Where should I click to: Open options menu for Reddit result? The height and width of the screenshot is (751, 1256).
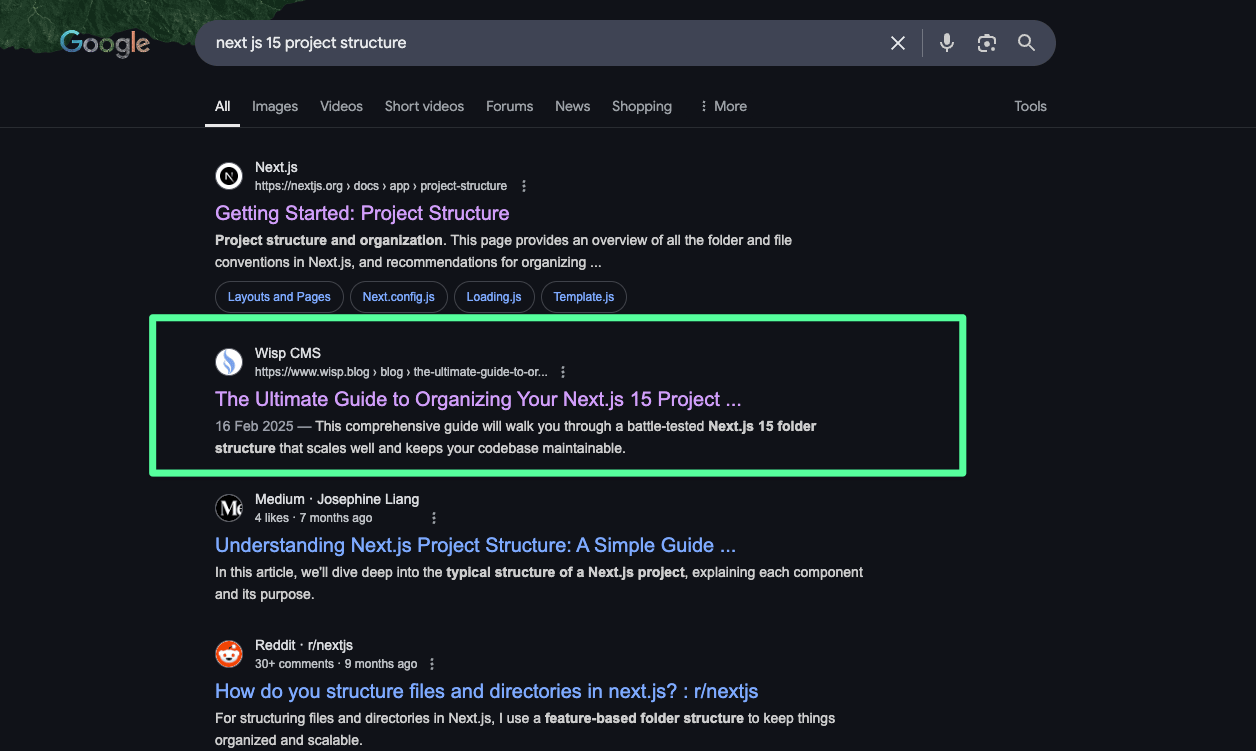pos(432,664)
